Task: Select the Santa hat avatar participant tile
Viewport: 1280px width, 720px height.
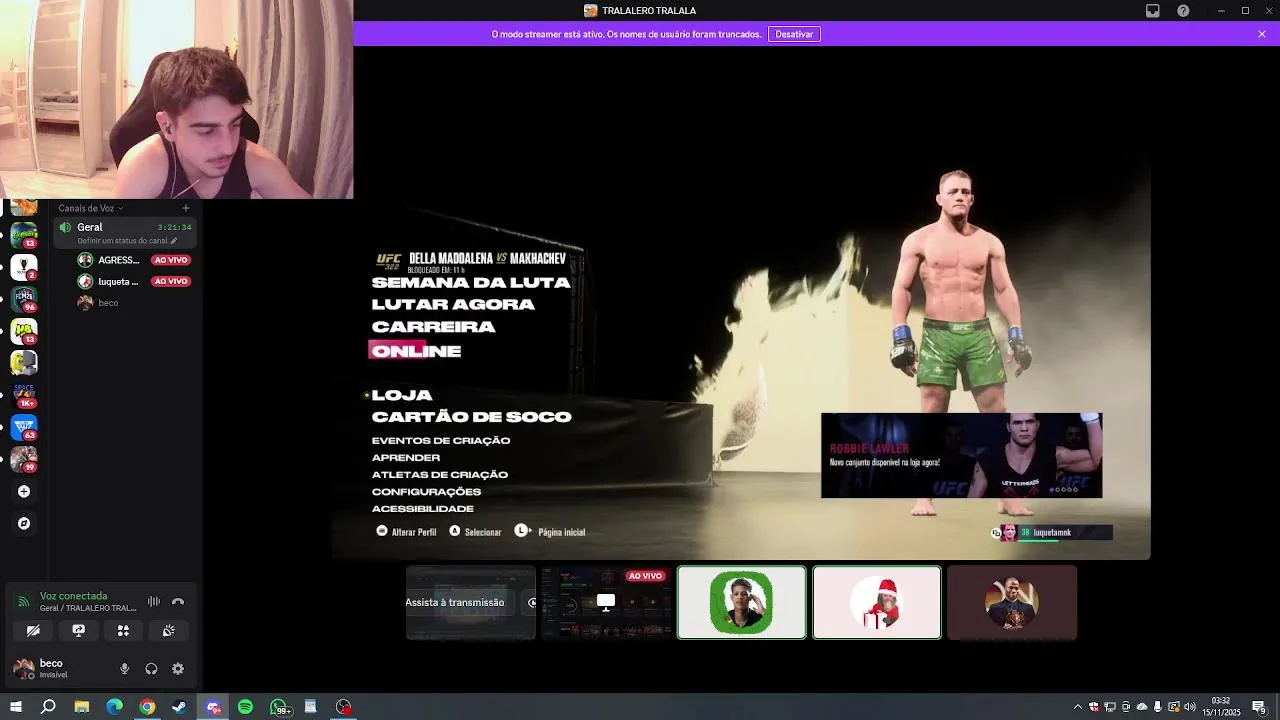Action: pyautogui.click(x=877, y=603)
